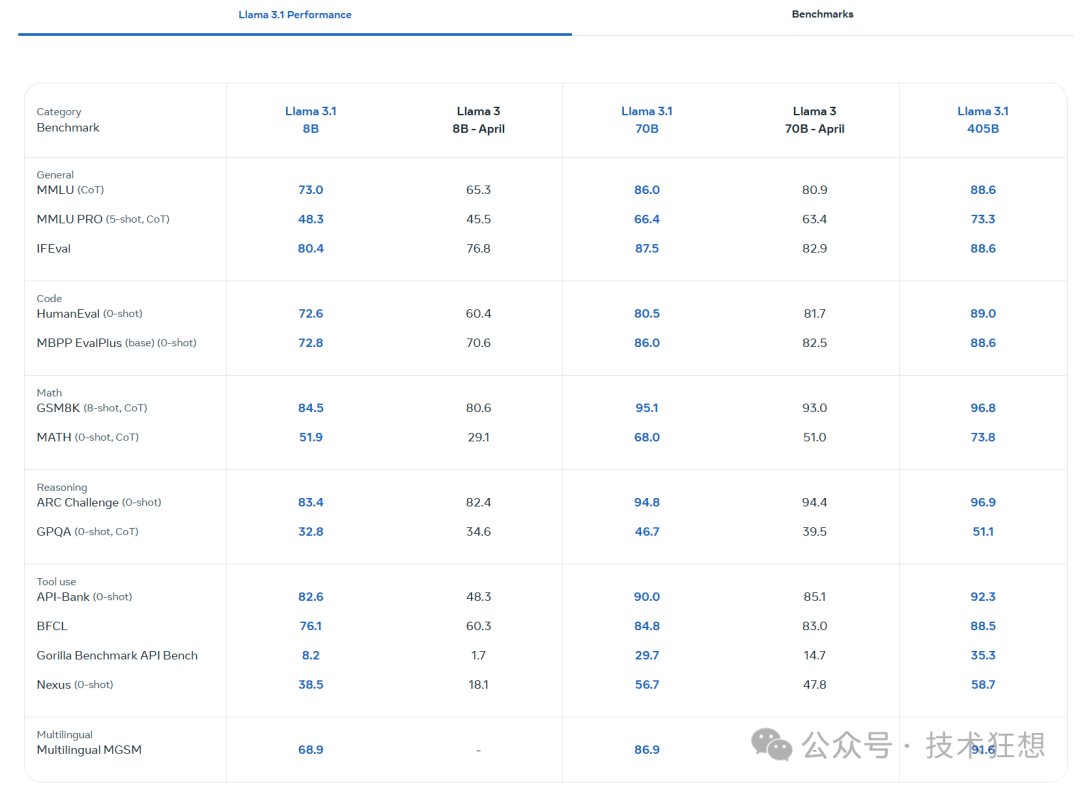The image size is (1080, 789).
Task: Click MMLU PRO score 66.4 for Llama 3.1 70B
Action: click(647, 219)
